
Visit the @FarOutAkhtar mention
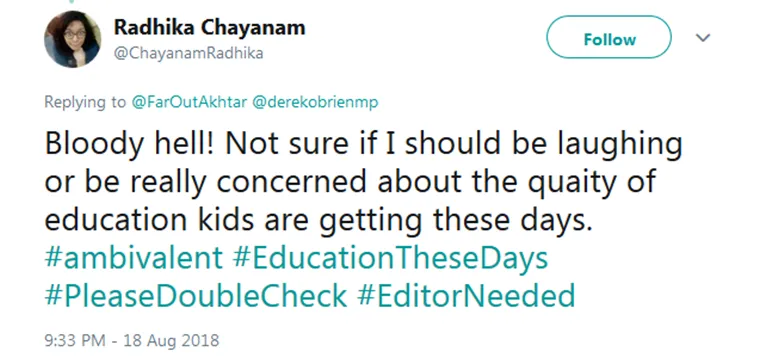pos(187,102)
